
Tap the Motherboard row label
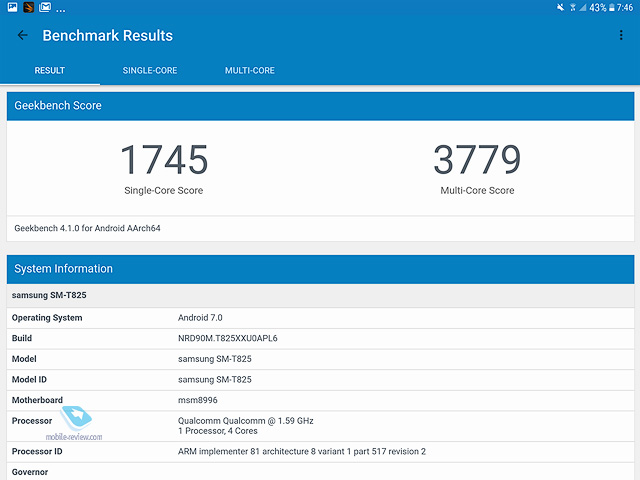[37, 400]
